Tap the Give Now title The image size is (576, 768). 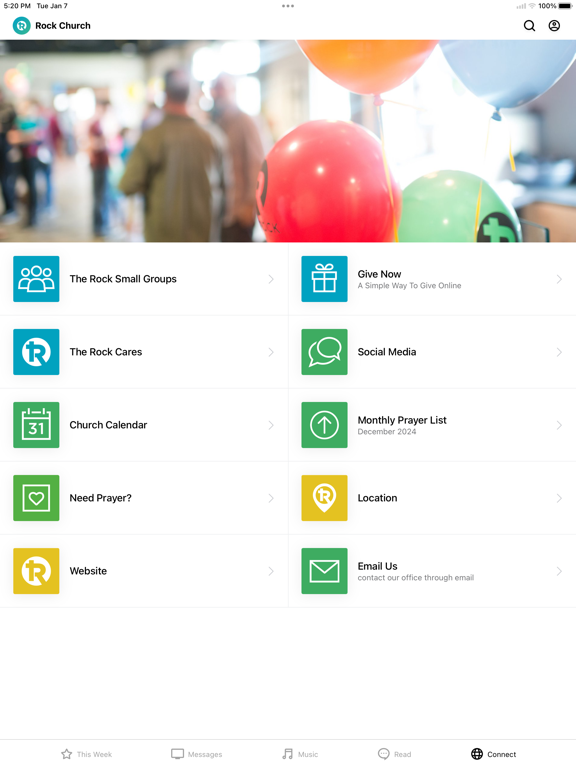(x=379, y=274)
